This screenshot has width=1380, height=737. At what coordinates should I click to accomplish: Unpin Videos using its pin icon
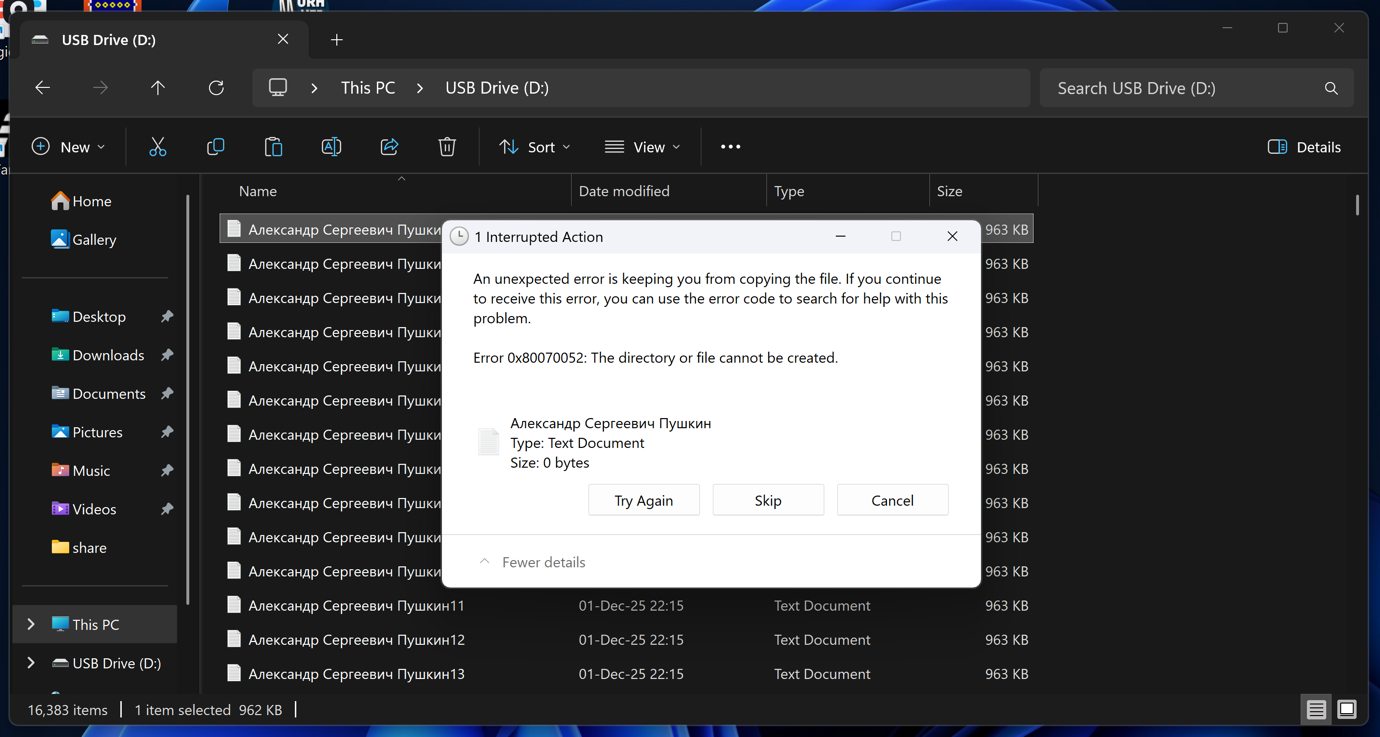167,509
